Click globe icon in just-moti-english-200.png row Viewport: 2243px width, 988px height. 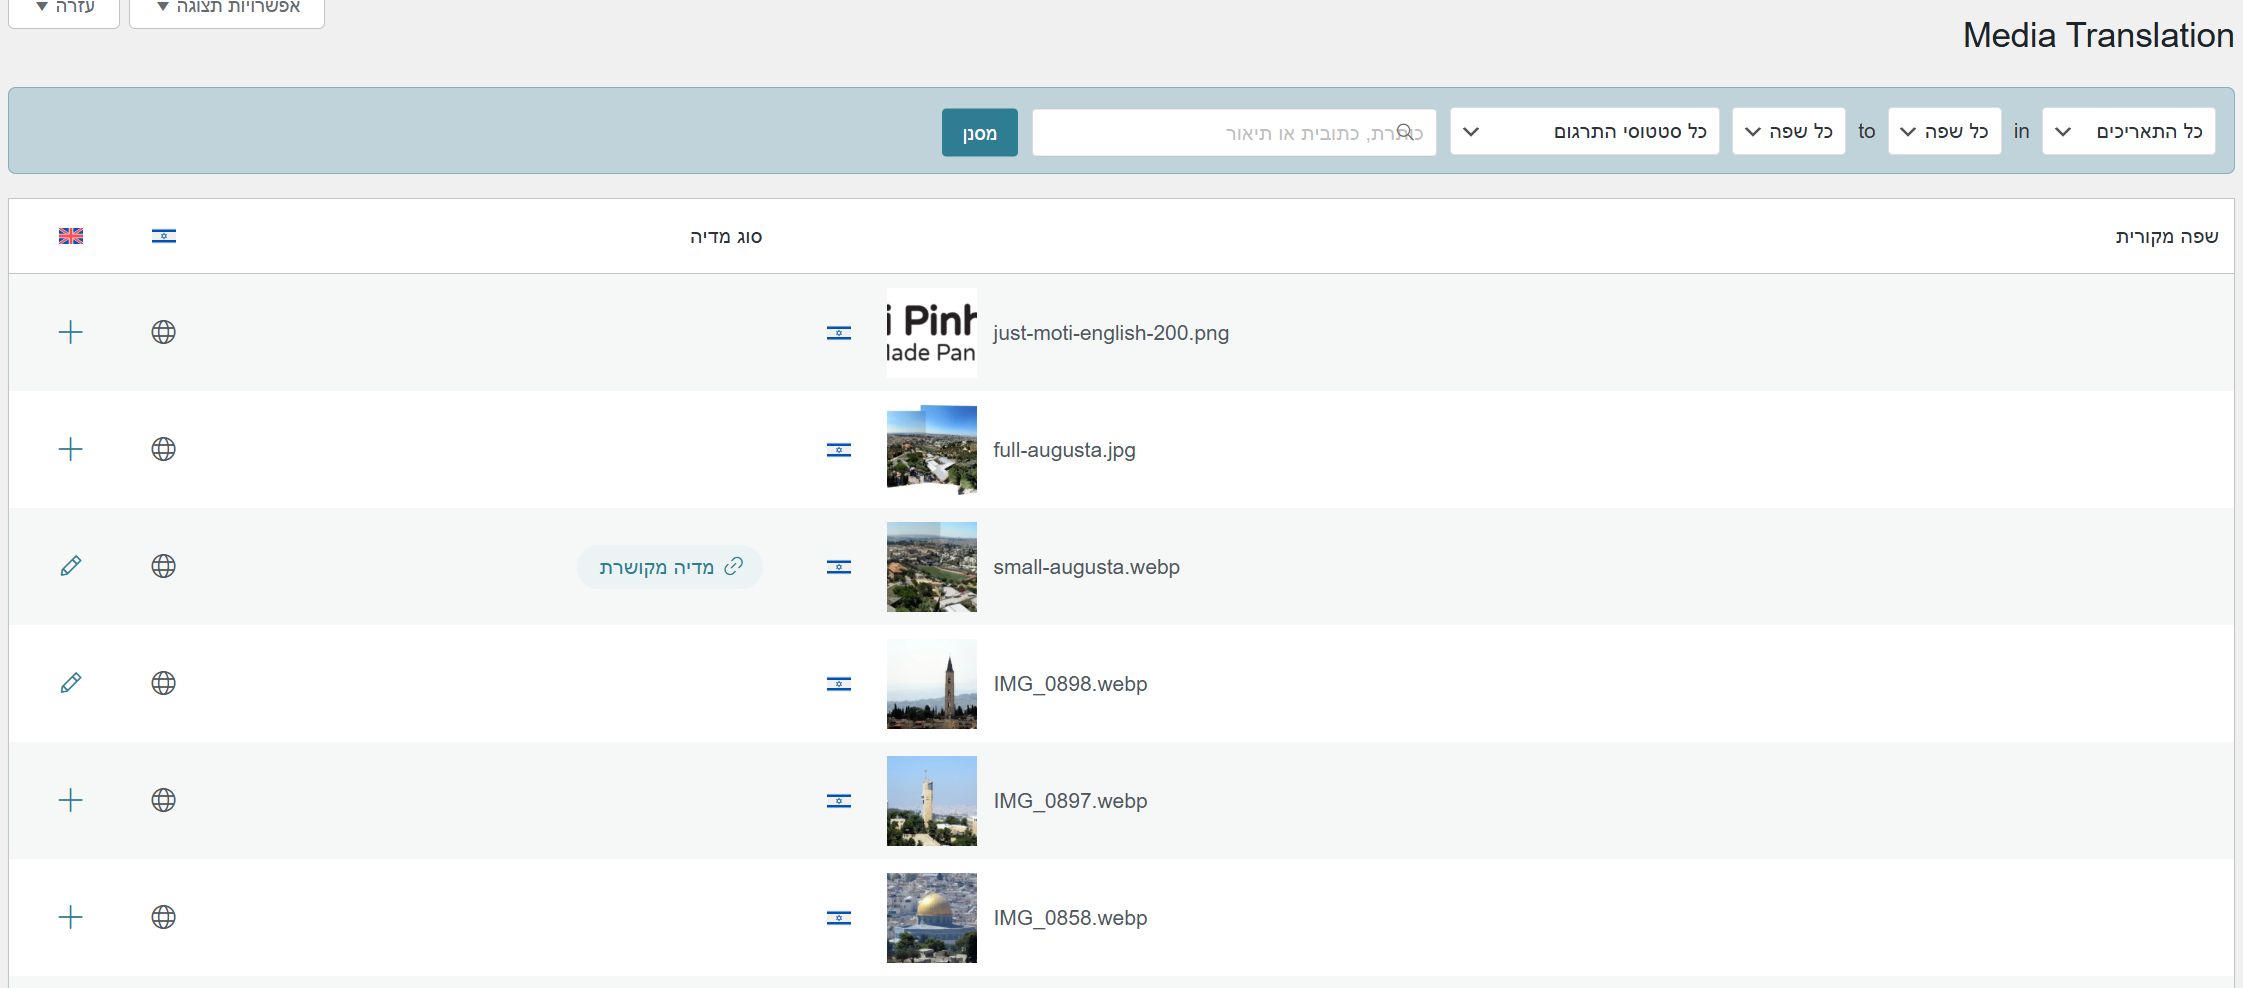[163, 332]
